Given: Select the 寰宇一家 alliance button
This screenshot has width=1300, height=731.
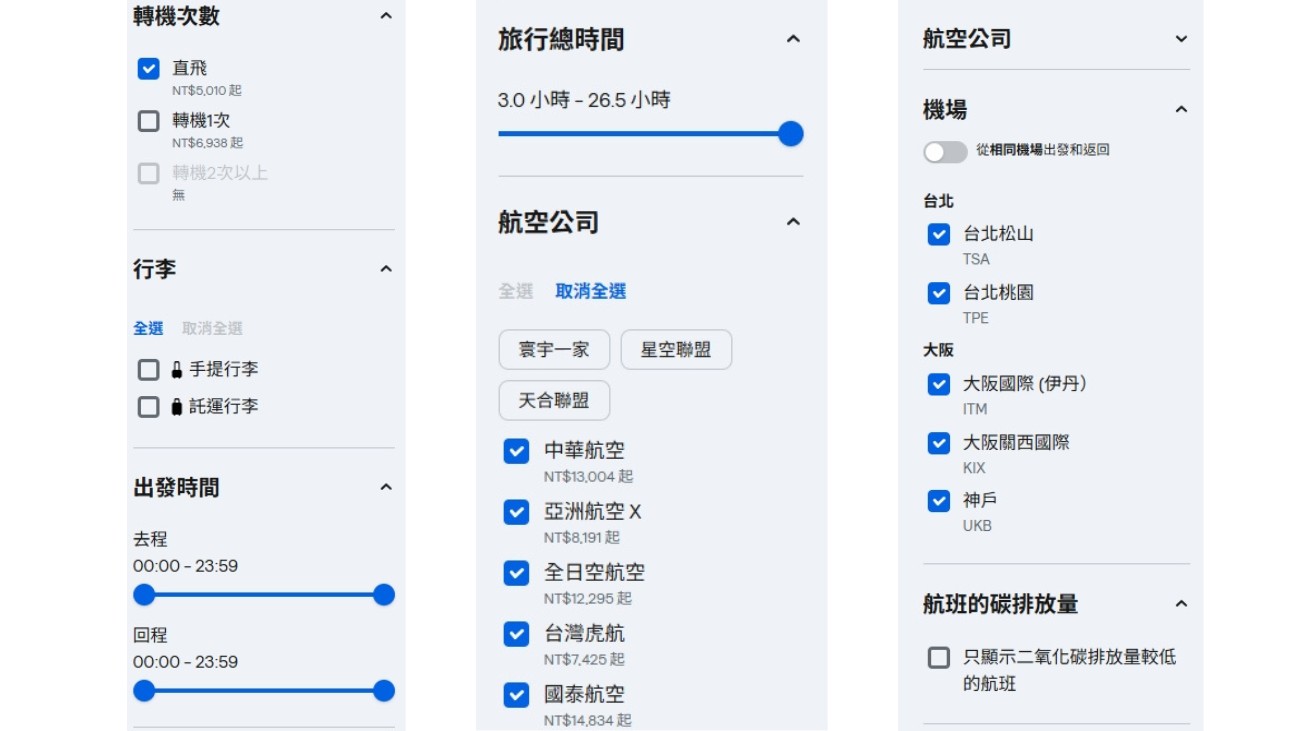Looking at the screenshot, I should [x=554, y=350].
